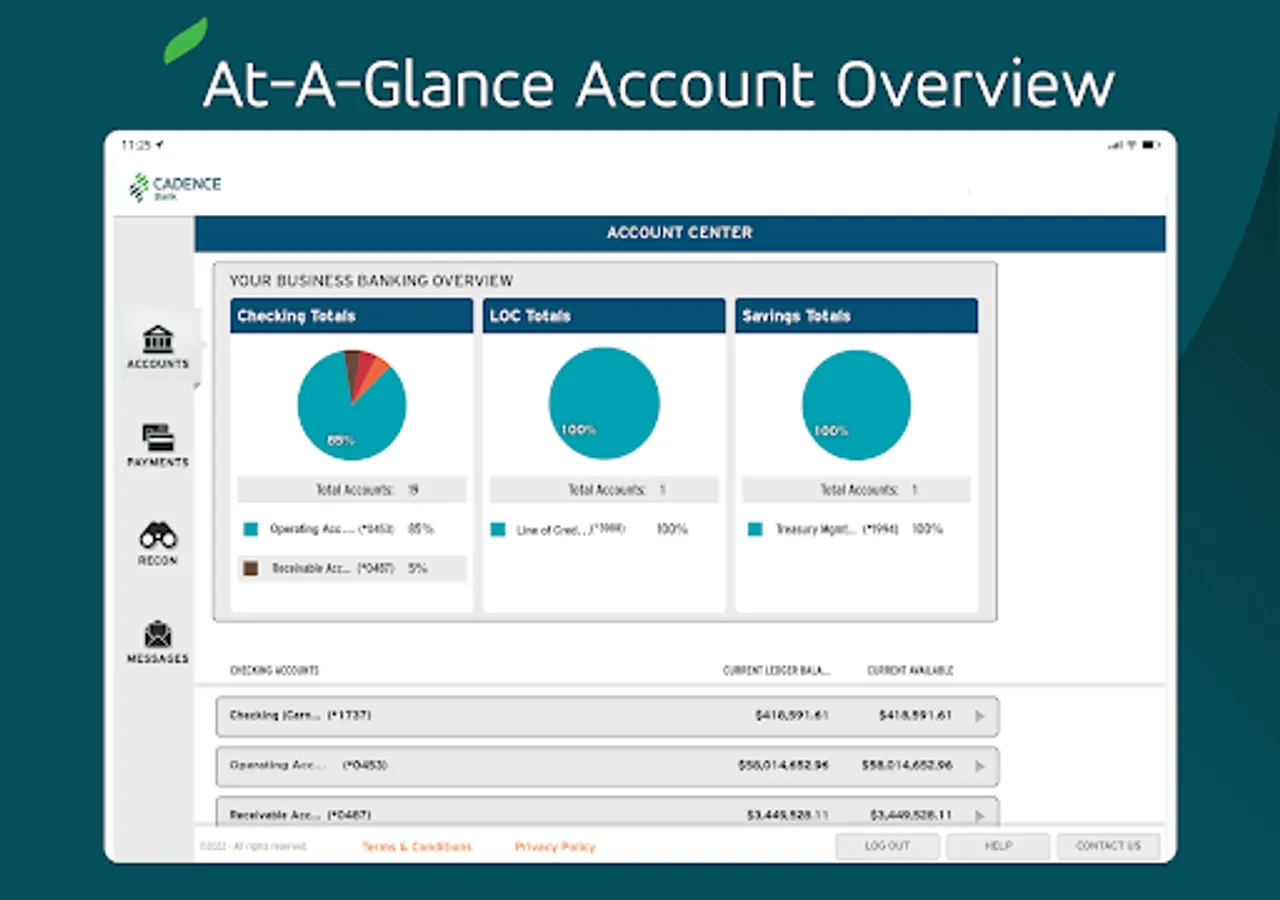Click the Your Business Banking Overview heading
Image resolution: width=1280 pixels, height=900 pixels.
[371, 281]
